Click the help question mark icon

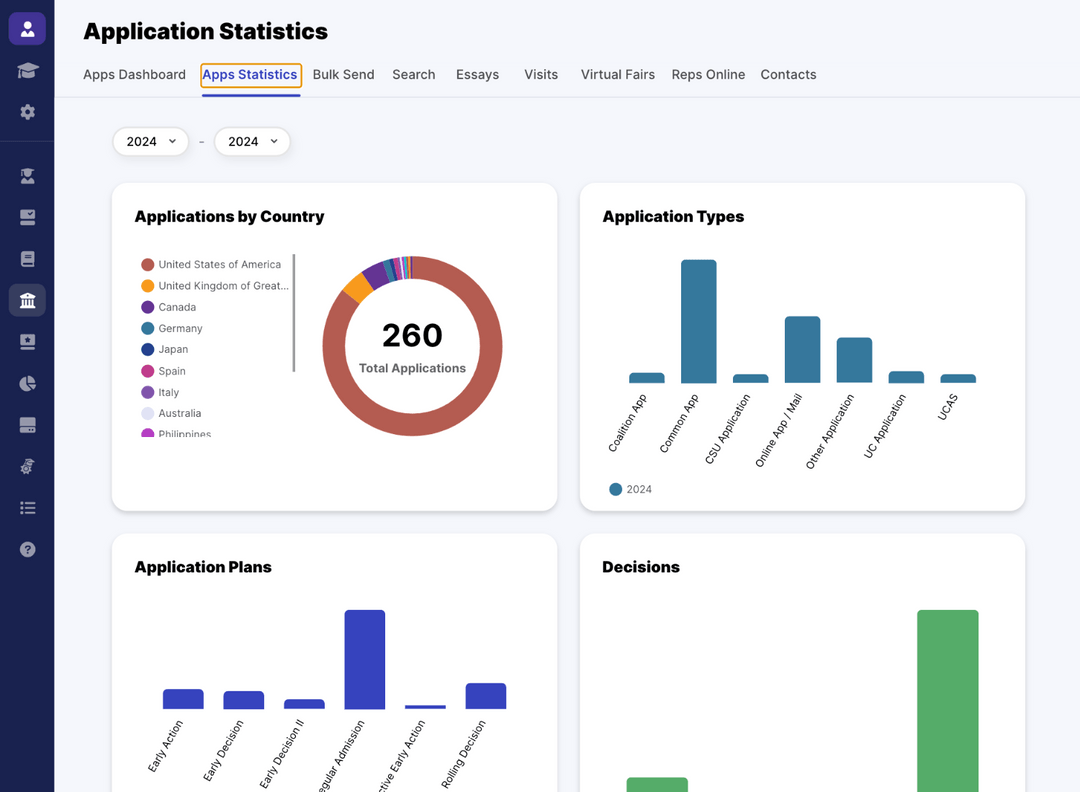click(27, 549)
